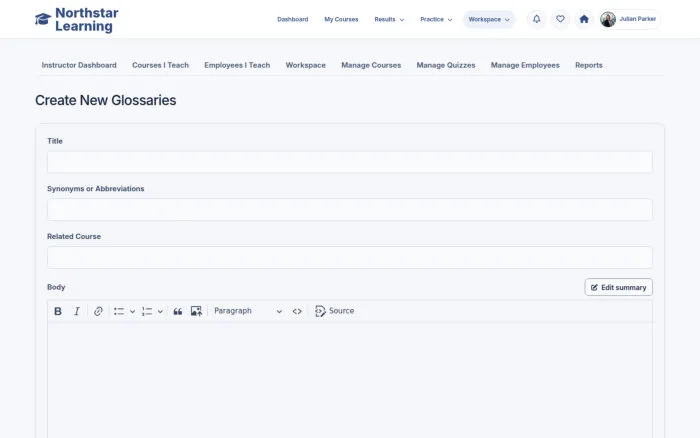Open Manage Employees tab
The height and width of the screenshot is (438, 700).
click(x=525, y=65)
